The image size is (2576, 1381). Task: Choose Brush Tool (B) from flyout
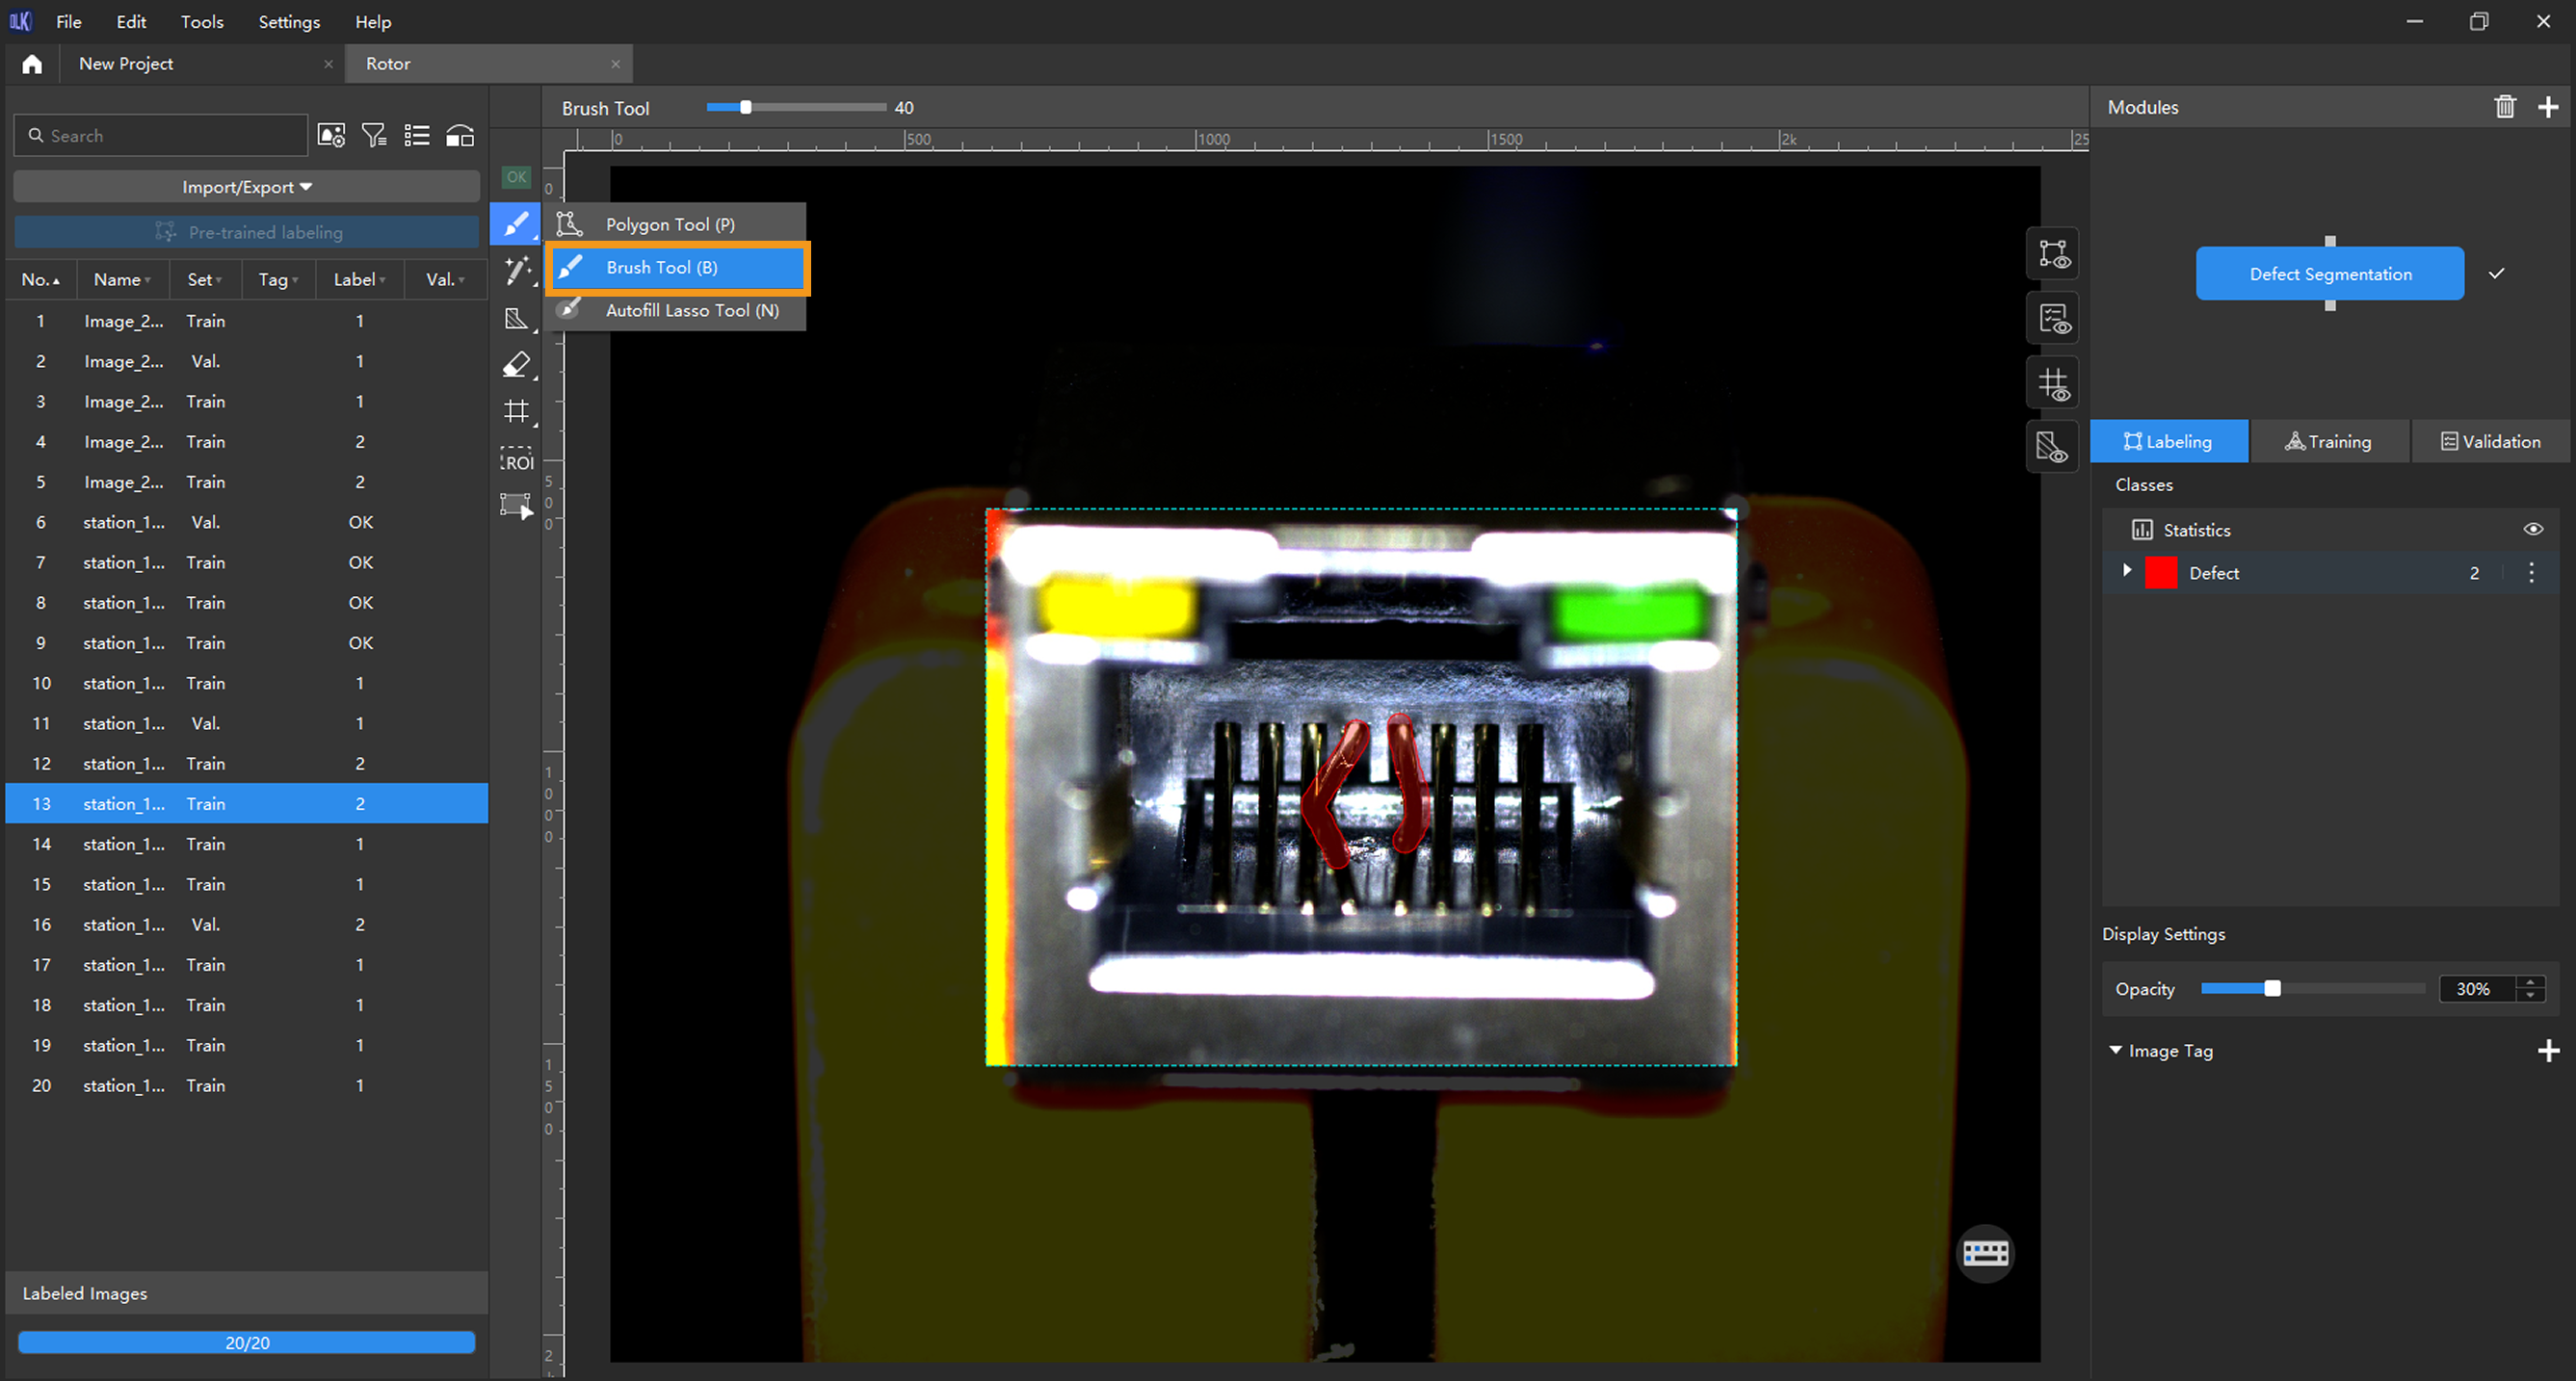(x=677, y=267)
